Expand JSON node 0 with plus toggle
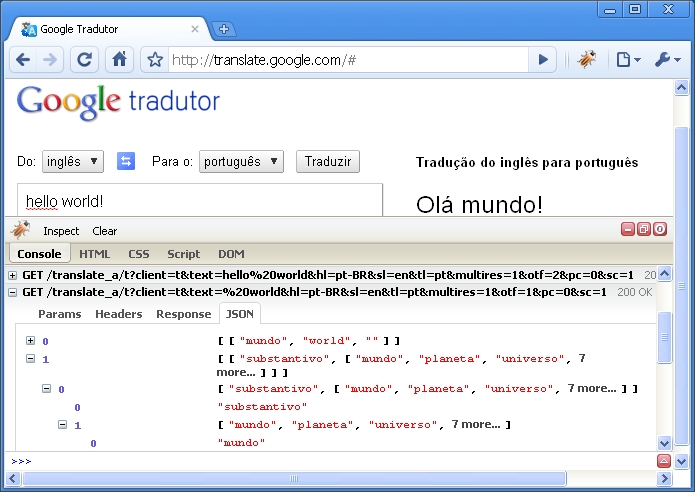The height and width of the screenshot is (492, 695). [31, 341]
